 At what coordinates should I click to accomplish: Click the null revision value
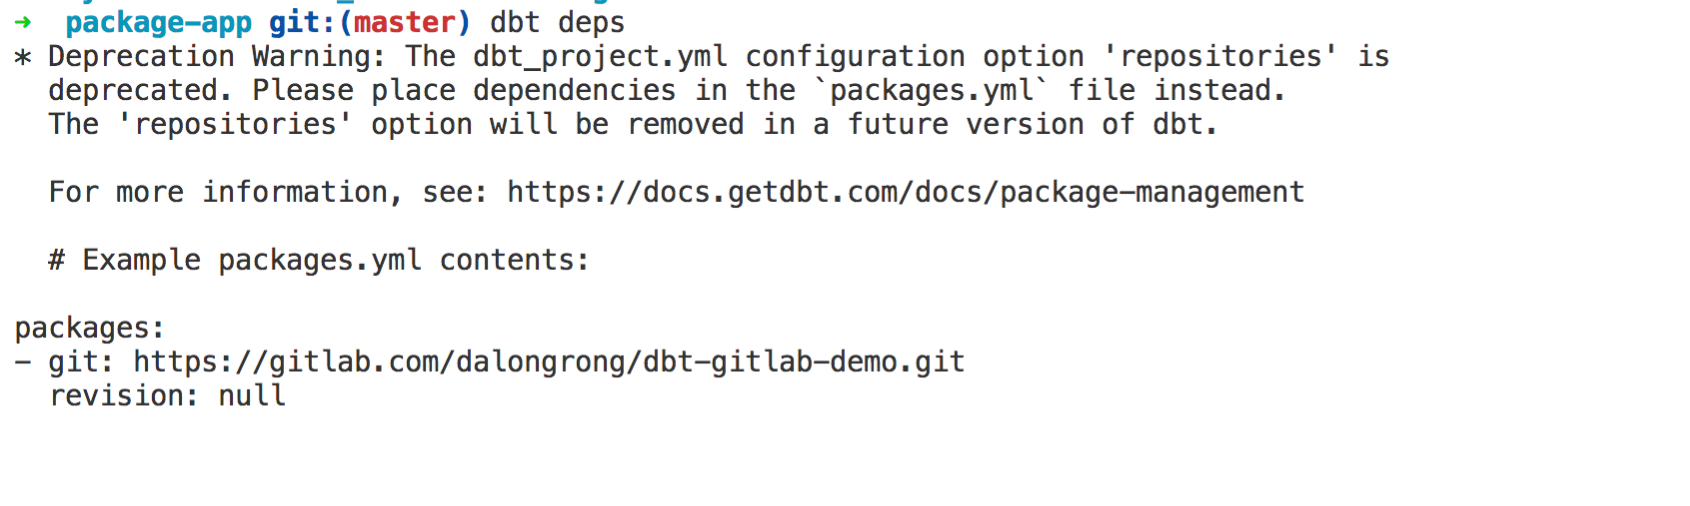pyautogui.click(x=252, y=396)
